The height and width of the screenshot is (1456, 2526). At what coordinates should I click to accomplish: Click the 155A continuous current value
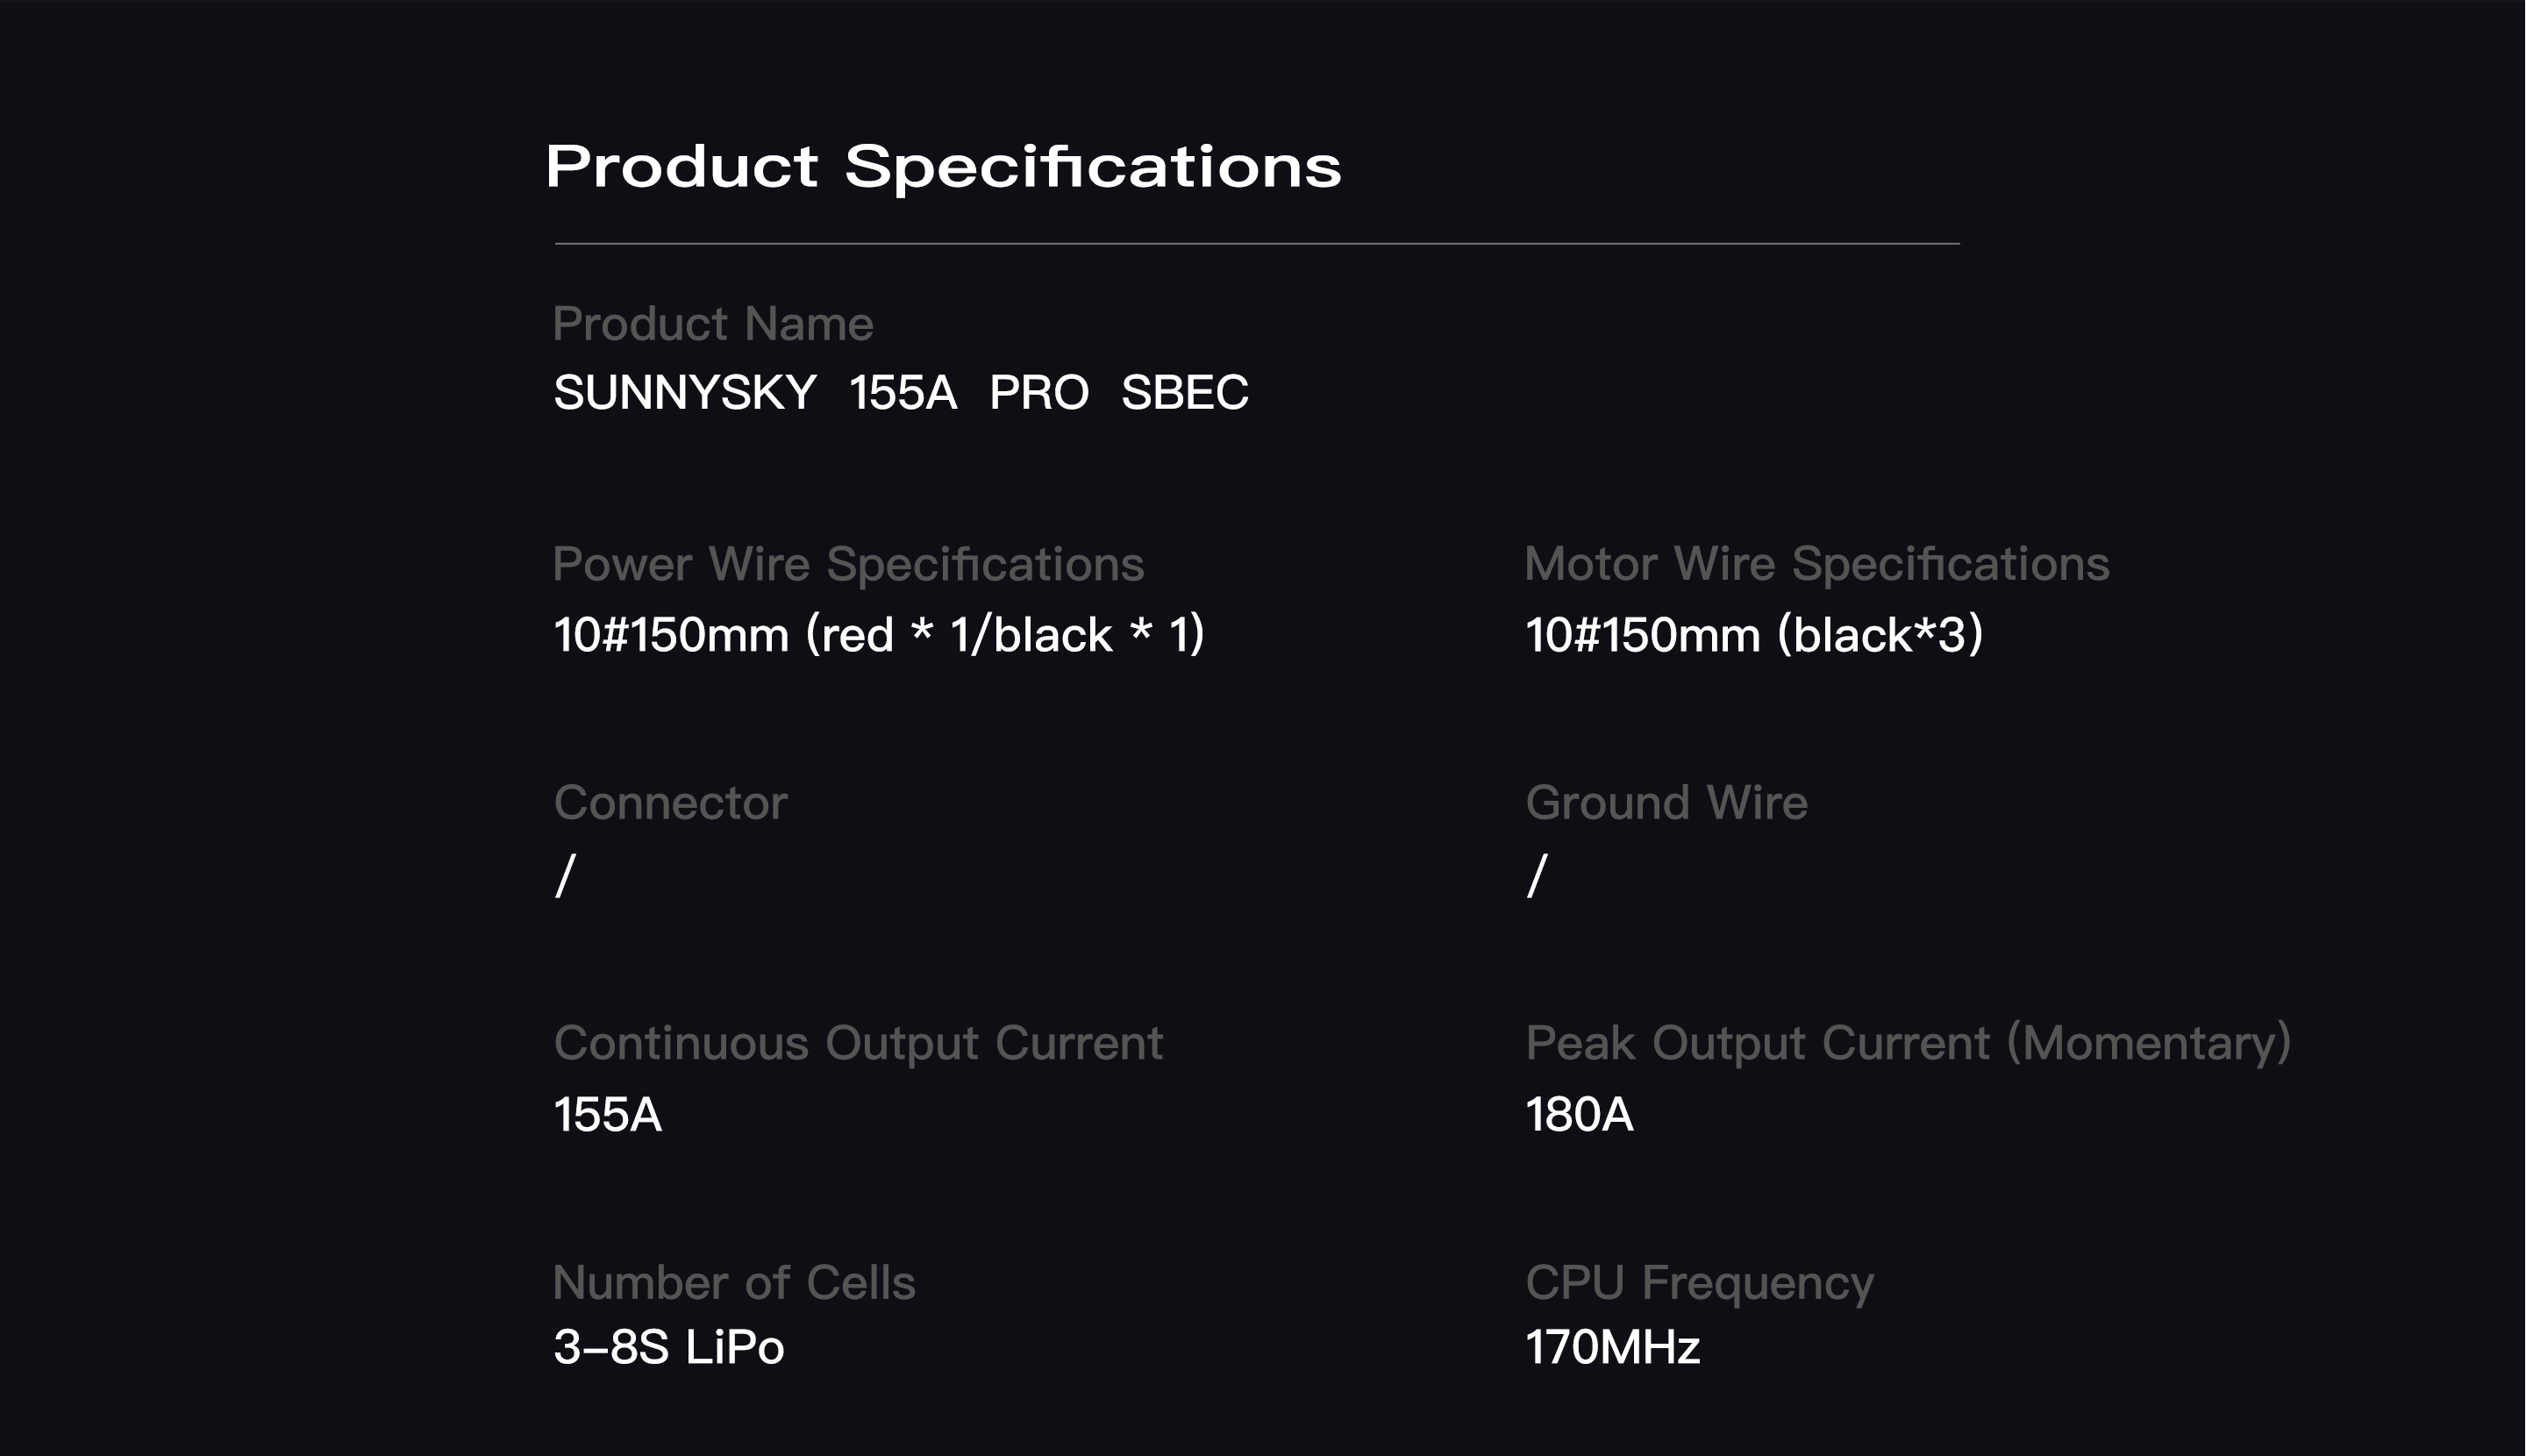click(x=607, y=1115)
